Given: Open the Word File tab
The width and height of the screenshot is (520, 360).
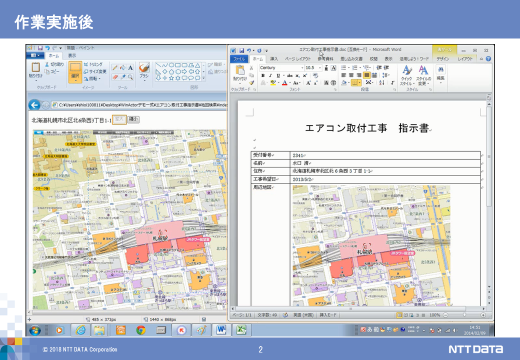Looking at the screenshot, I should (239, 59).
